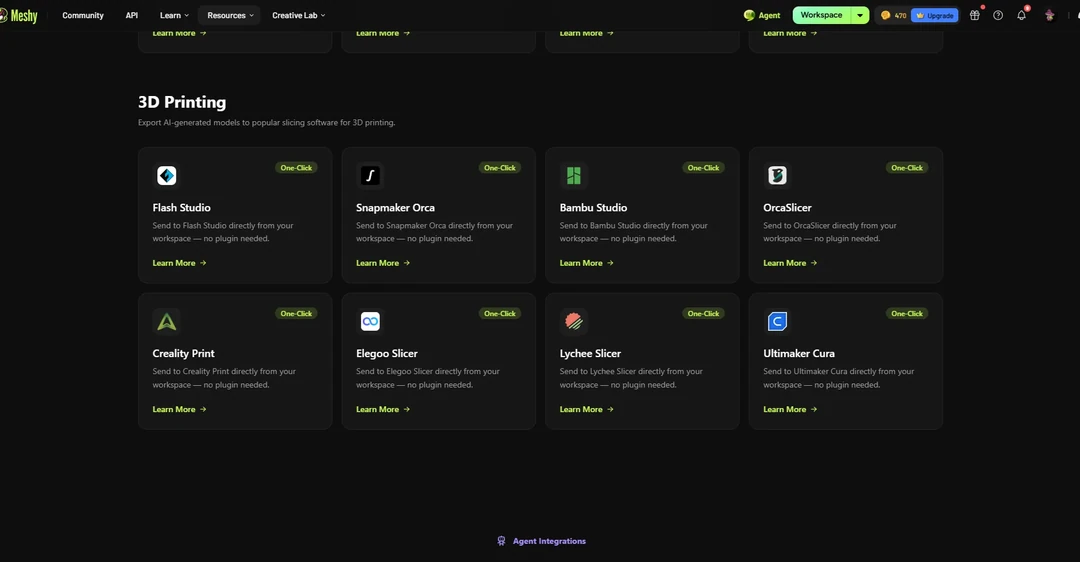Click "Send to Lychee Slicer directly" description
The width and height of the screenshot is (1080, 562).
tap(631, 378)
